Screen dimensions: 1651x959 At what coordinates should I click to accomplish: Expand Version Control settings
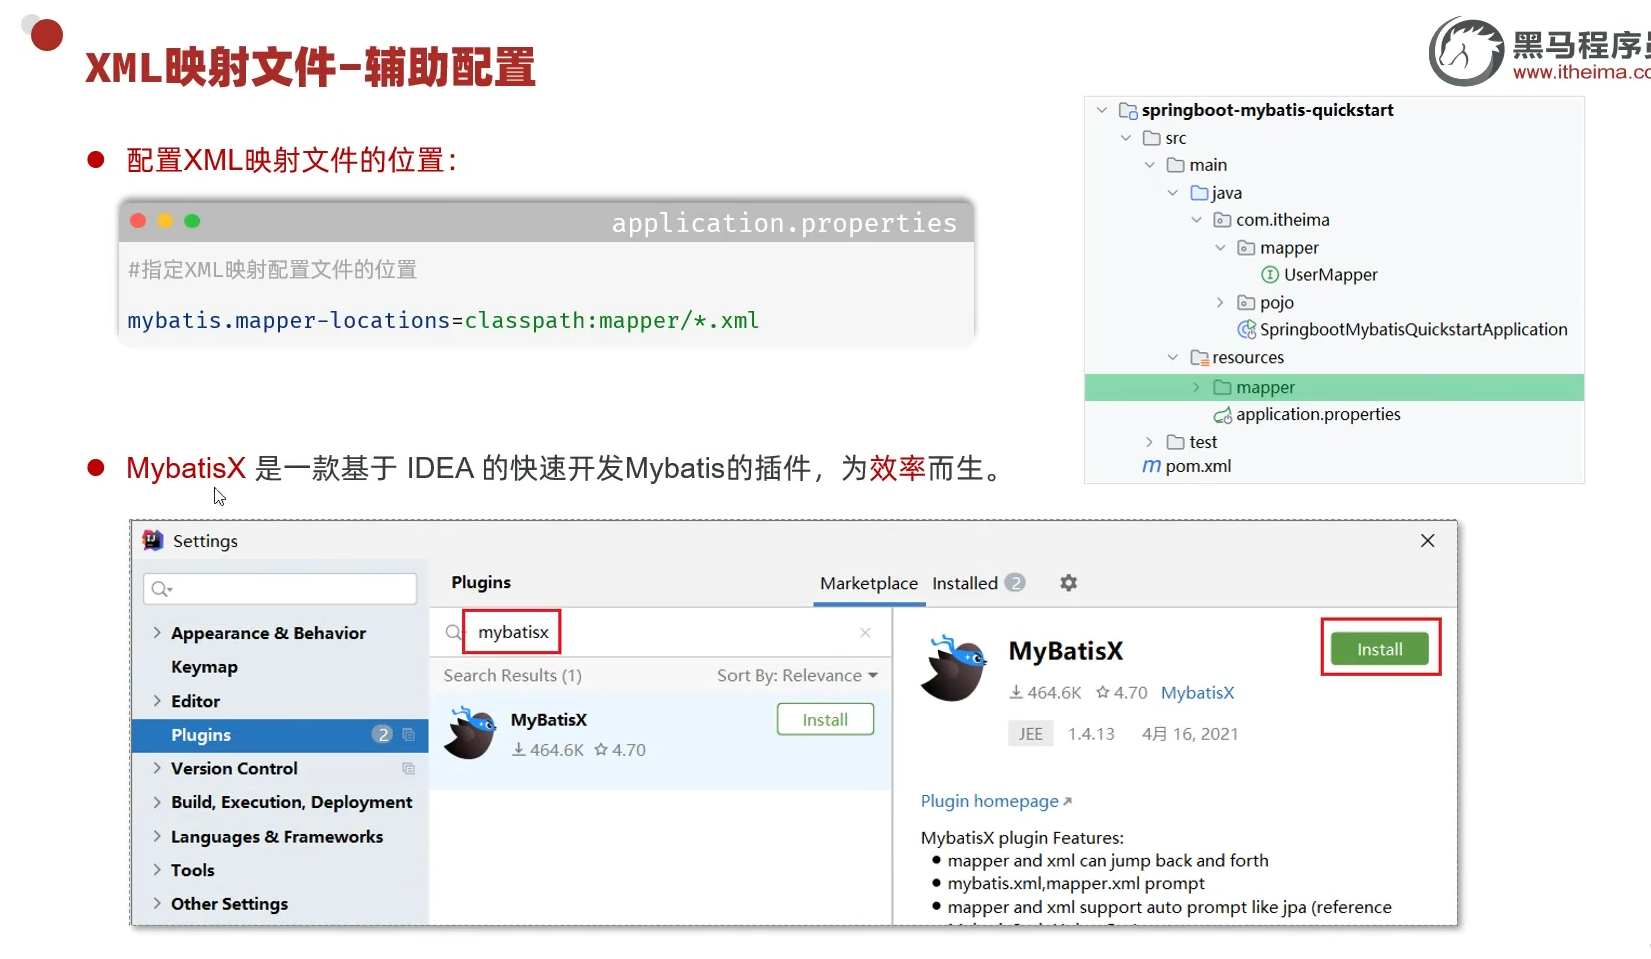[157, 768]
